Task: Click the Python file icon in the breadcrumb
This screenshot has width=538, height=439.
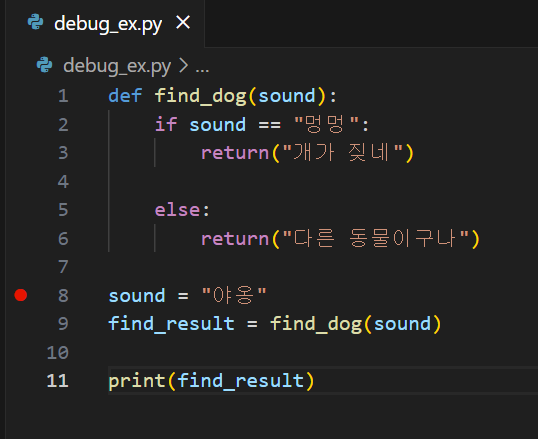Action: click(x=45, y=65)
